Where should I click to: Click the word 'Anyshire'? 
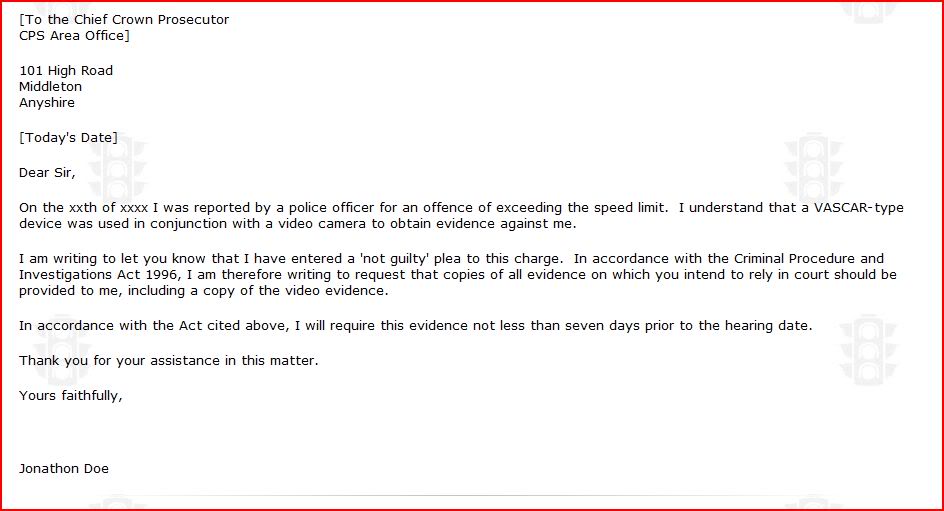click(x=47, y=103)
